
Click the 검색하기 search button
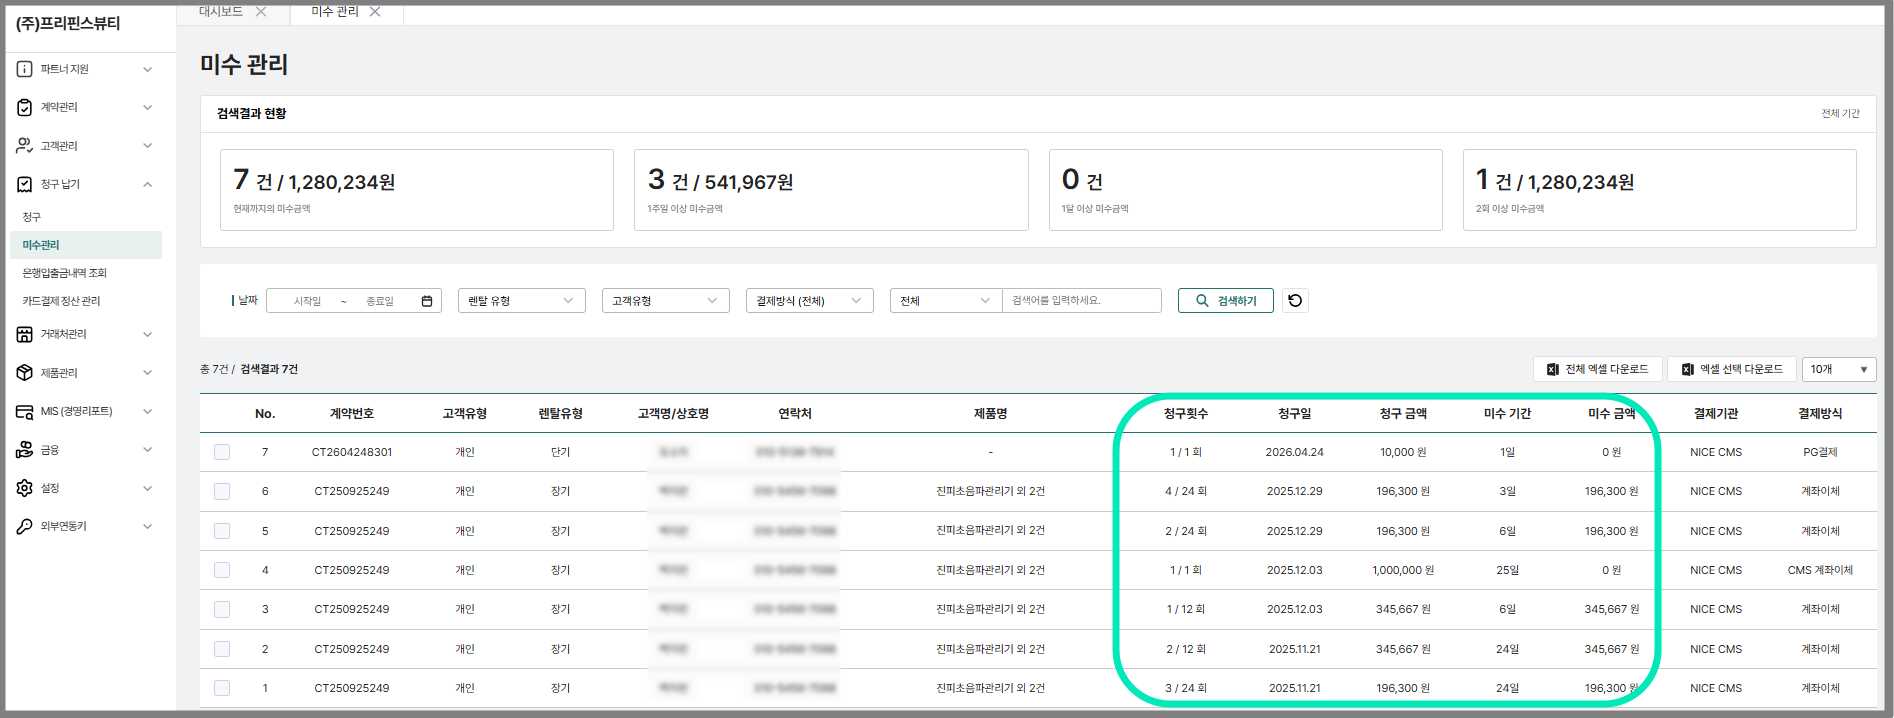click(1226, 301)
